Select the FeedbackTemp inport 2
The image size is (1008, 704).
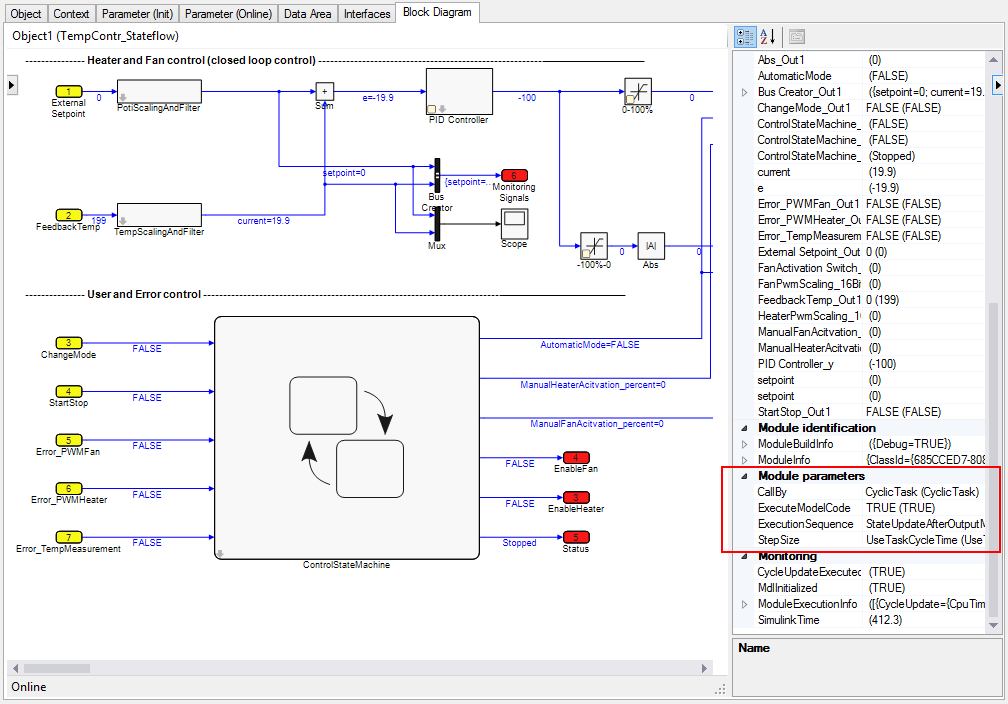69,215
